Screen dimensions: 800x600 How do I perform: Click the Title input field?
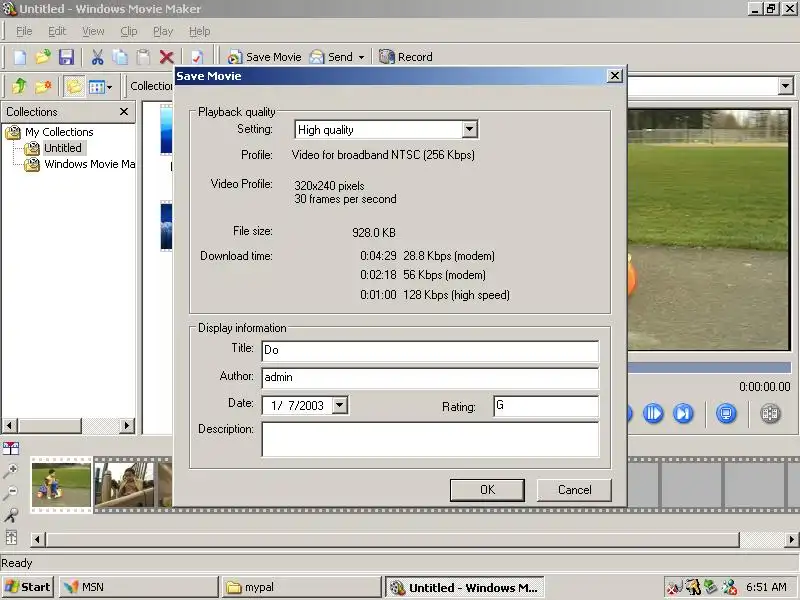click(430, 351)
